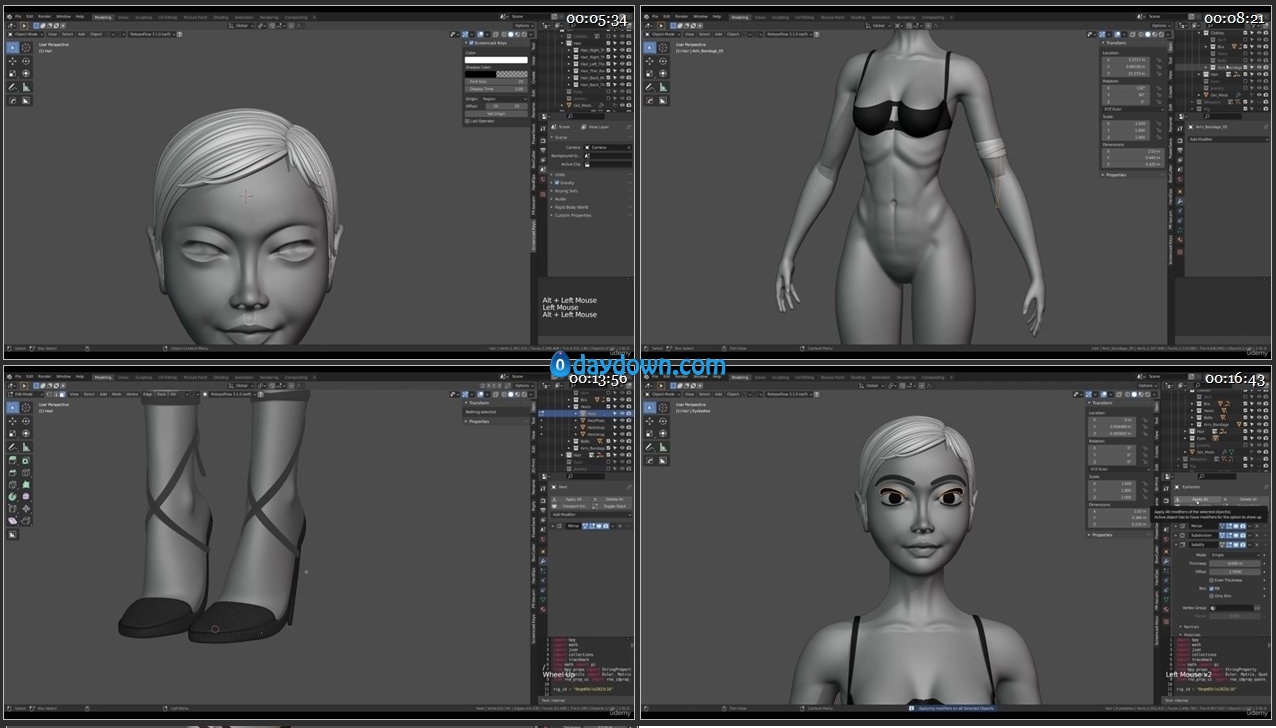Image resolution: width=1276 pixels, height=728 pixels.
Task: Uncheck the Screencast Keys checkbox
Action: pos(469,43)
